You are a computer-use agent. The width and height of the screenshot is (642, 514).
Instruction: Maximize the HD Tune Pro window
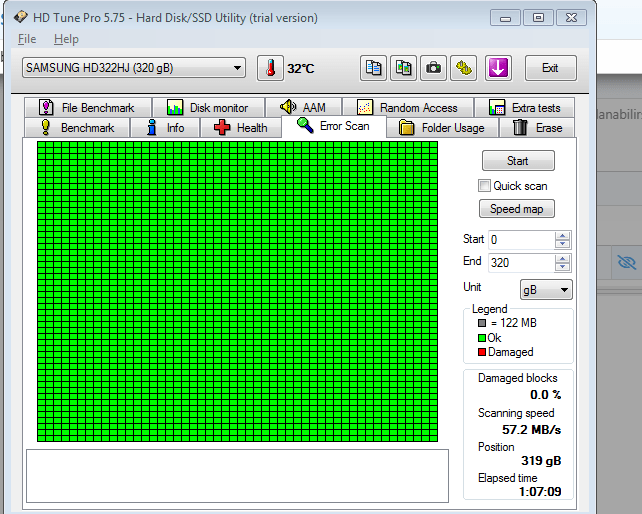538,18
